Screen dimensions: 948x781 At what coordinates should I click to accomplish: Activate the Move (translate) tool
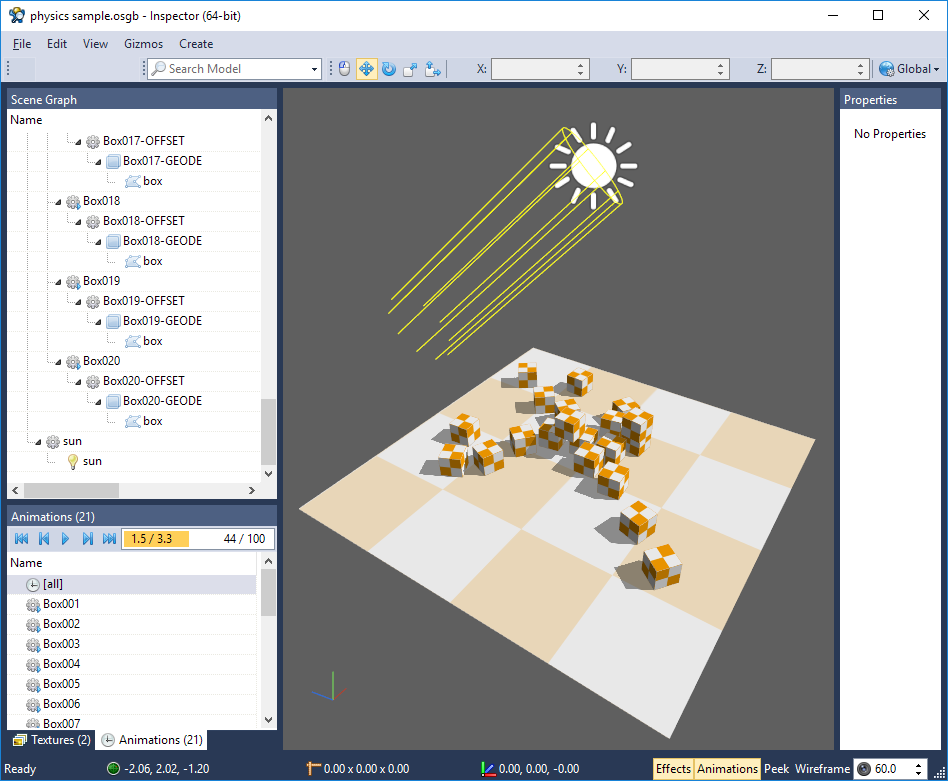coord(366,69)
